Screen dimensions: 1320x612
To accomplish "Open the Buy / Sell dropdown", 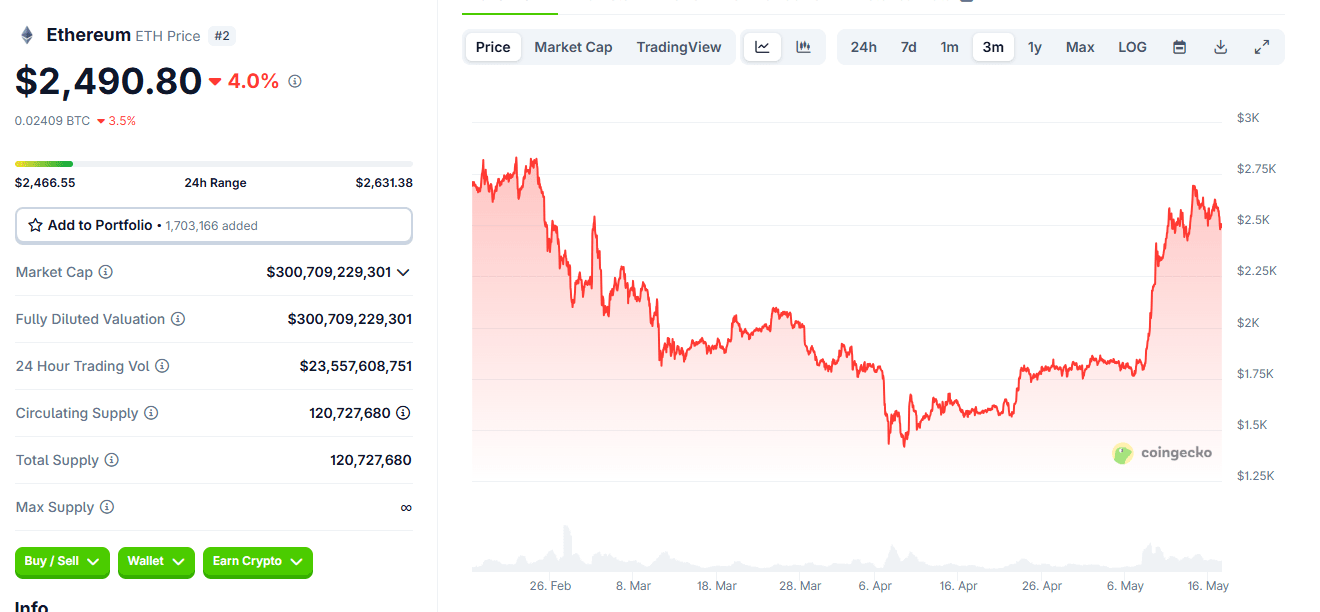I will pyautogui.click(x=62, y=562).
